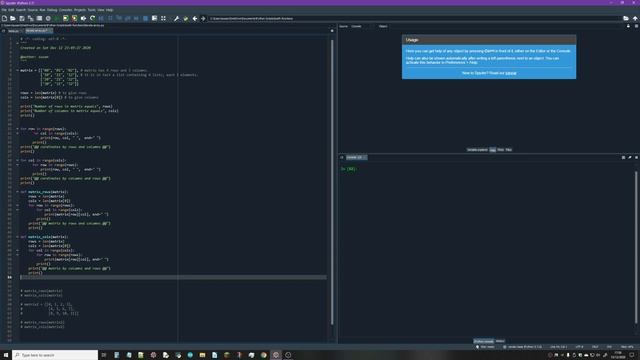Open the Run menu

point(42,10)
